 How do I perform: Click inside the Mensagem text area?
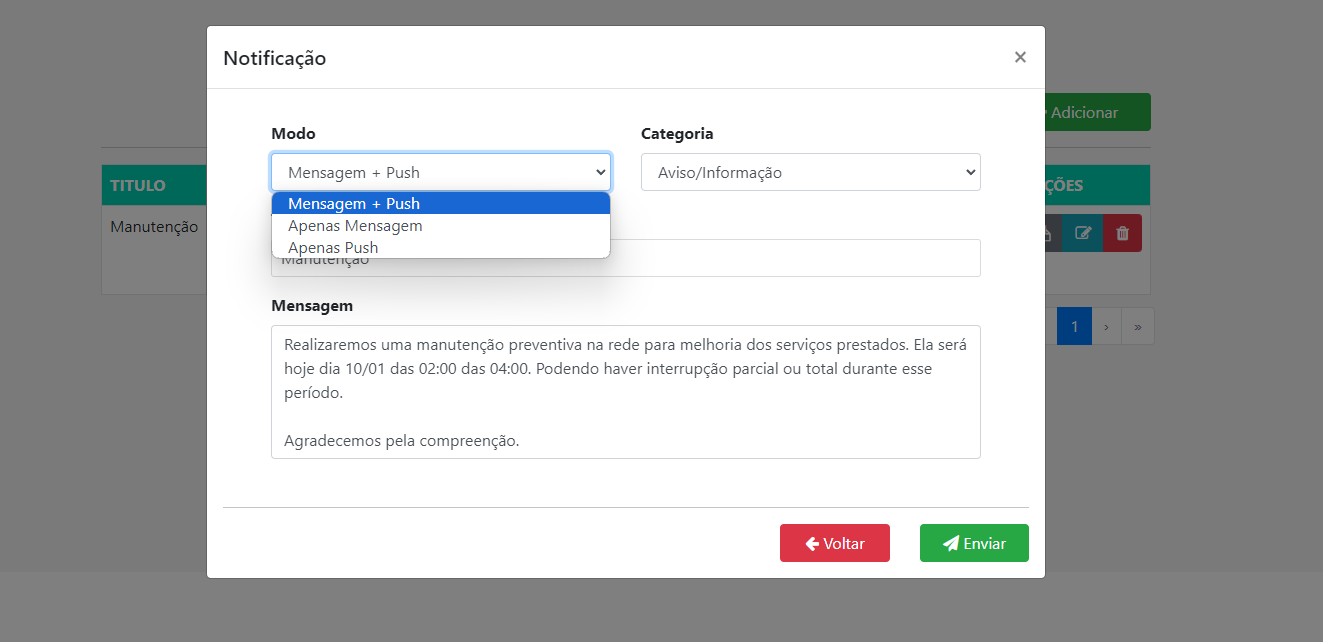[625, 390]
